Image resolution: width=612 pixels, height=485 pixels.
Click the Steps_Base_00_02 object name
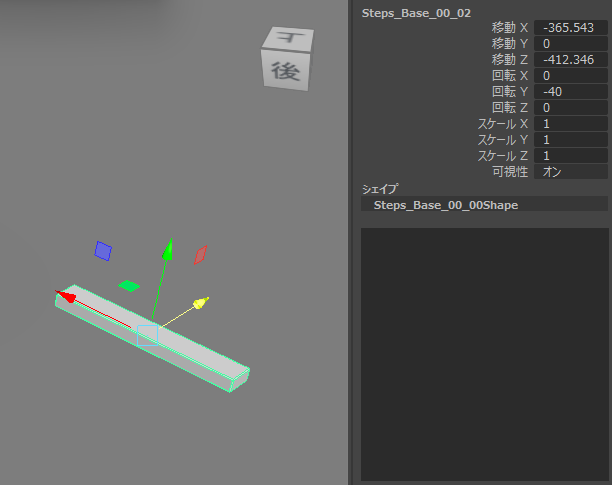(414, 12)
